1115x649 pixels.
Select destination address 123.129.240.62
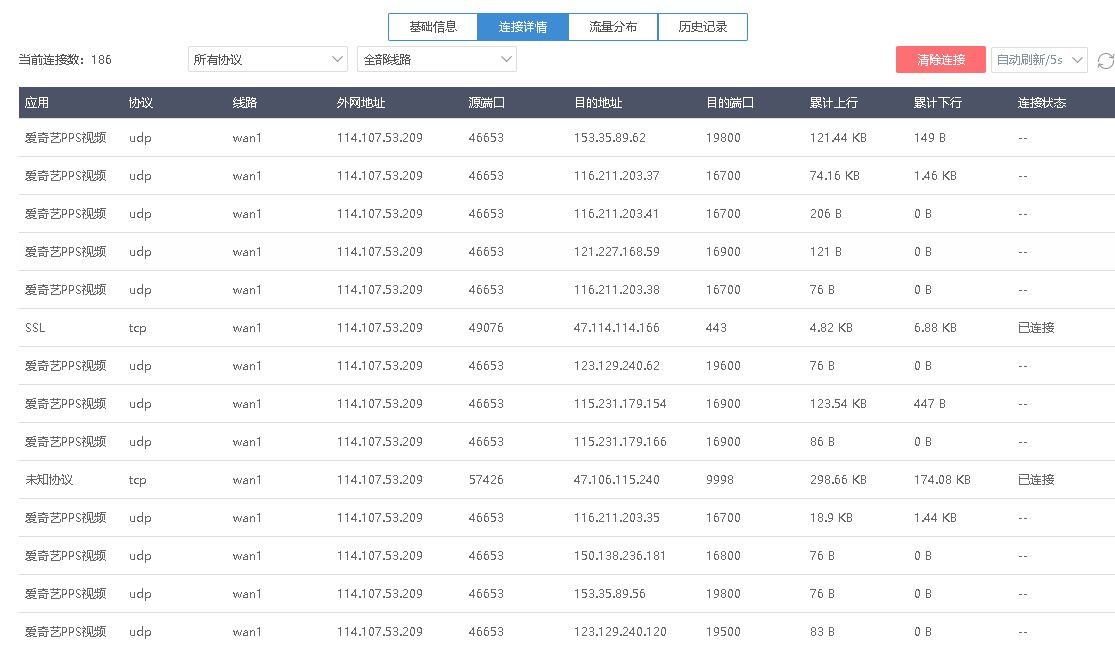click(617, 365)
